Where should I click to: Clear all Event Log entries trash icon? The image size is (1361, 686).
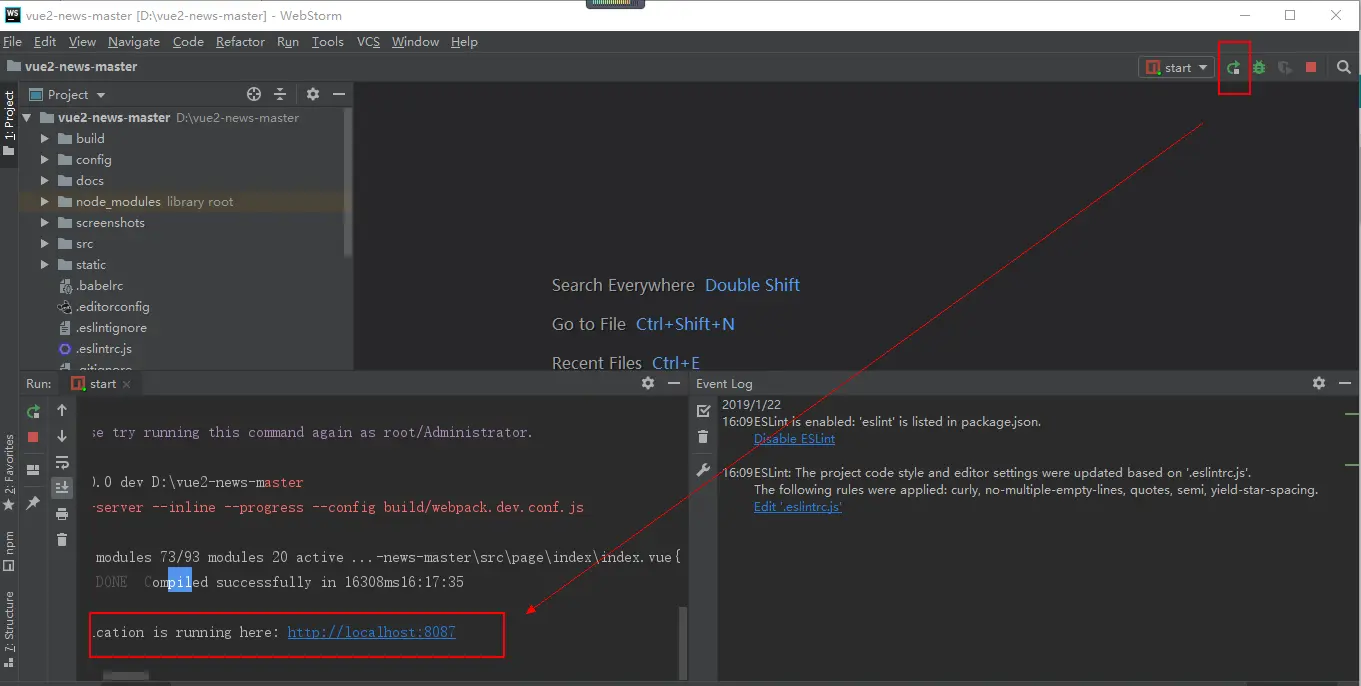tap(703, 437)
